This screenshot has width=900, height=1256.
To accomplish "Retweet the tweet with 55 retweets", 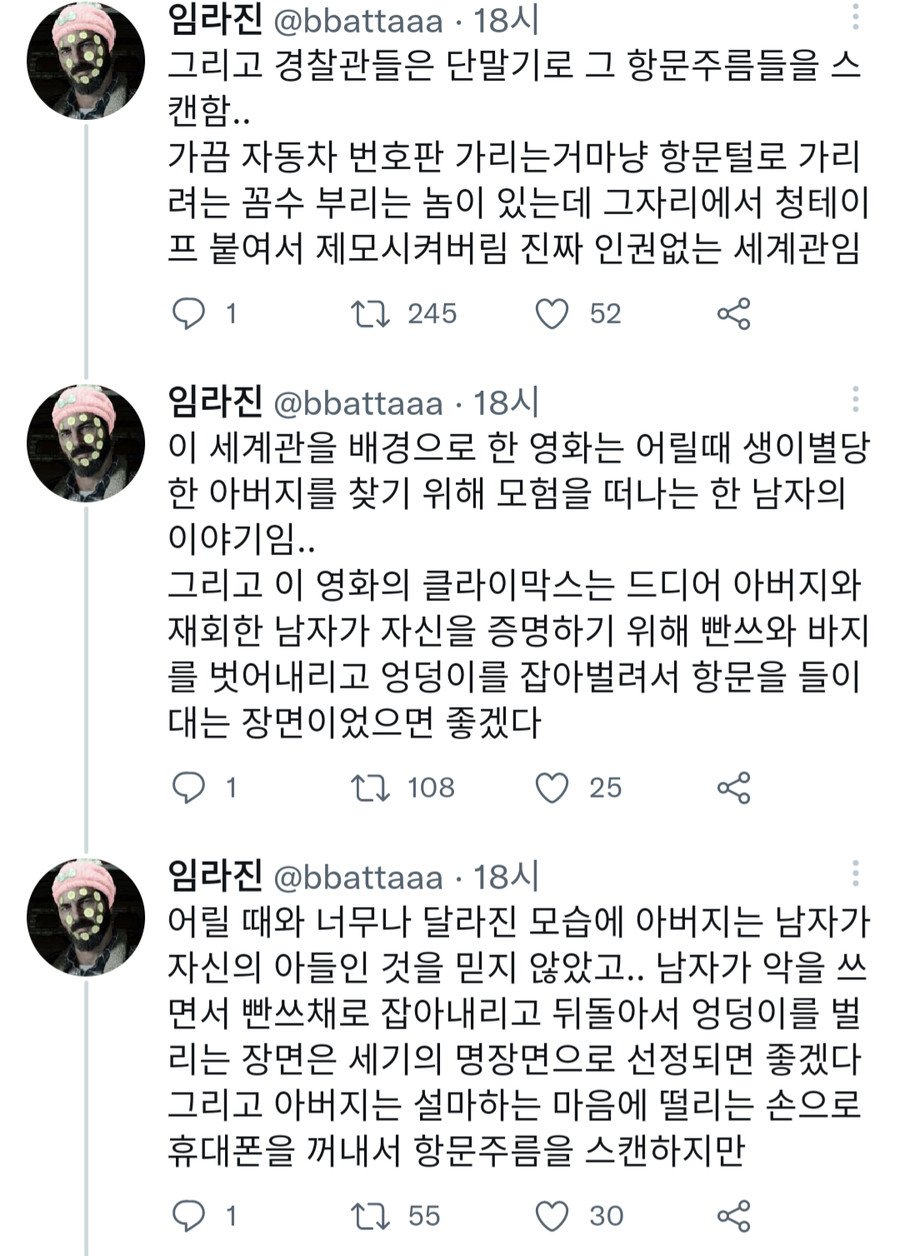I will point(372,1216).
